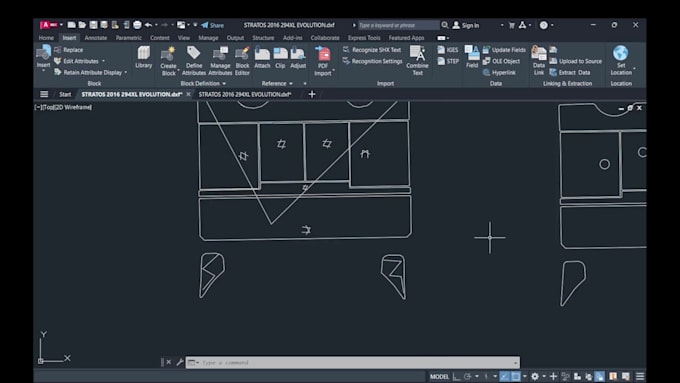Click the New file icon in quick access toolbar
This screenshot has width=680, height=383.
coord(72,25)
